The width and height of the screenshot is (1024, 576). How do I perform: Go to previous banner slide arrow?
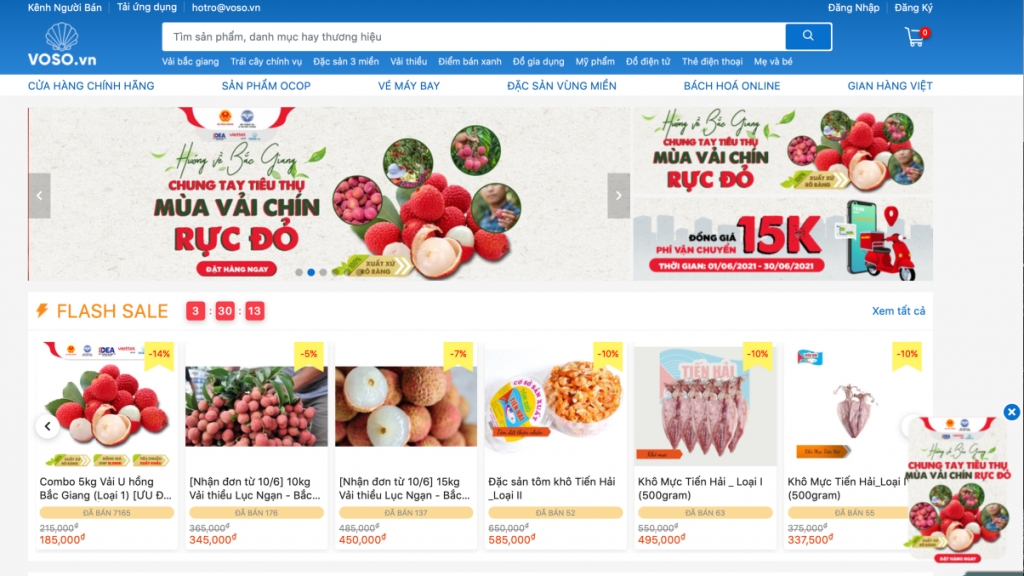click(39, 195)
